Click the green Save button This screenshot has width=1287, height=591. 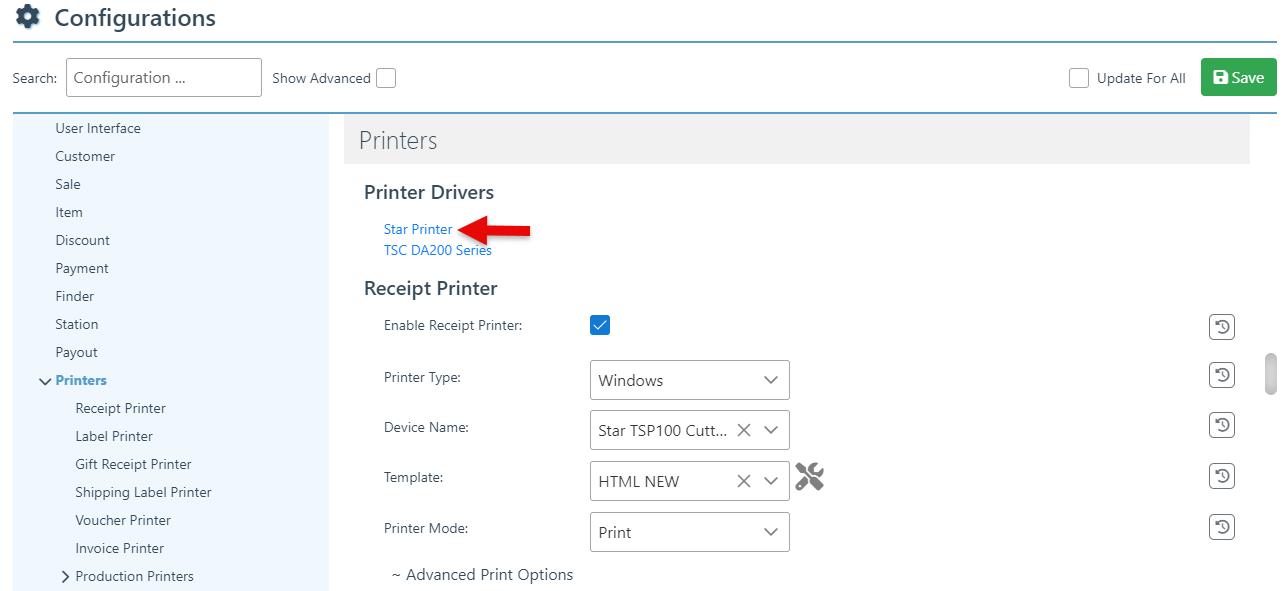point(1238,78)
